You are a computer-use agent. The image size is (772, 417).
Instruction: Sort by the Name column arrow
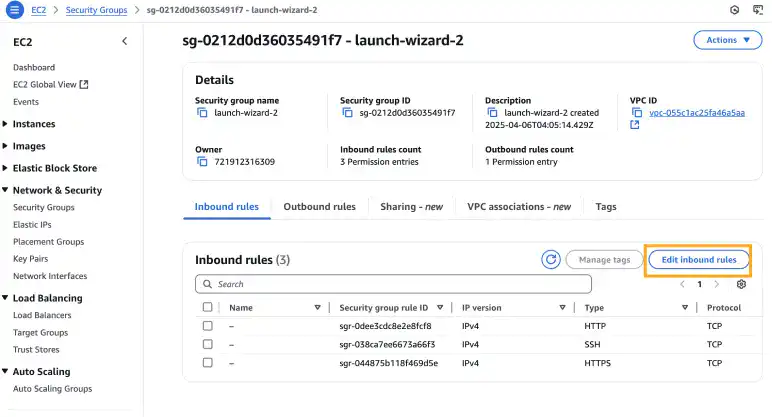pyautogui.click(x=318, y=308)
